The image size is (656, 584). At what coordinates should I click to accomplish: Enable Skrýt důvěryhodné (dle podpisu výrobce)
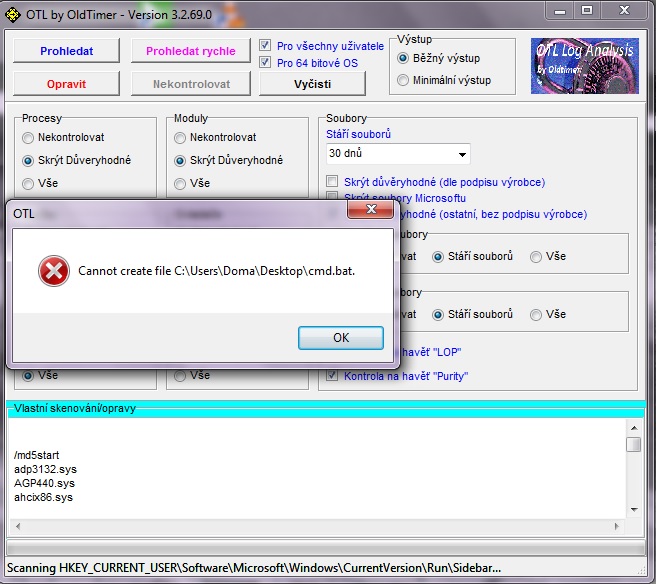(x=333, y=182)
